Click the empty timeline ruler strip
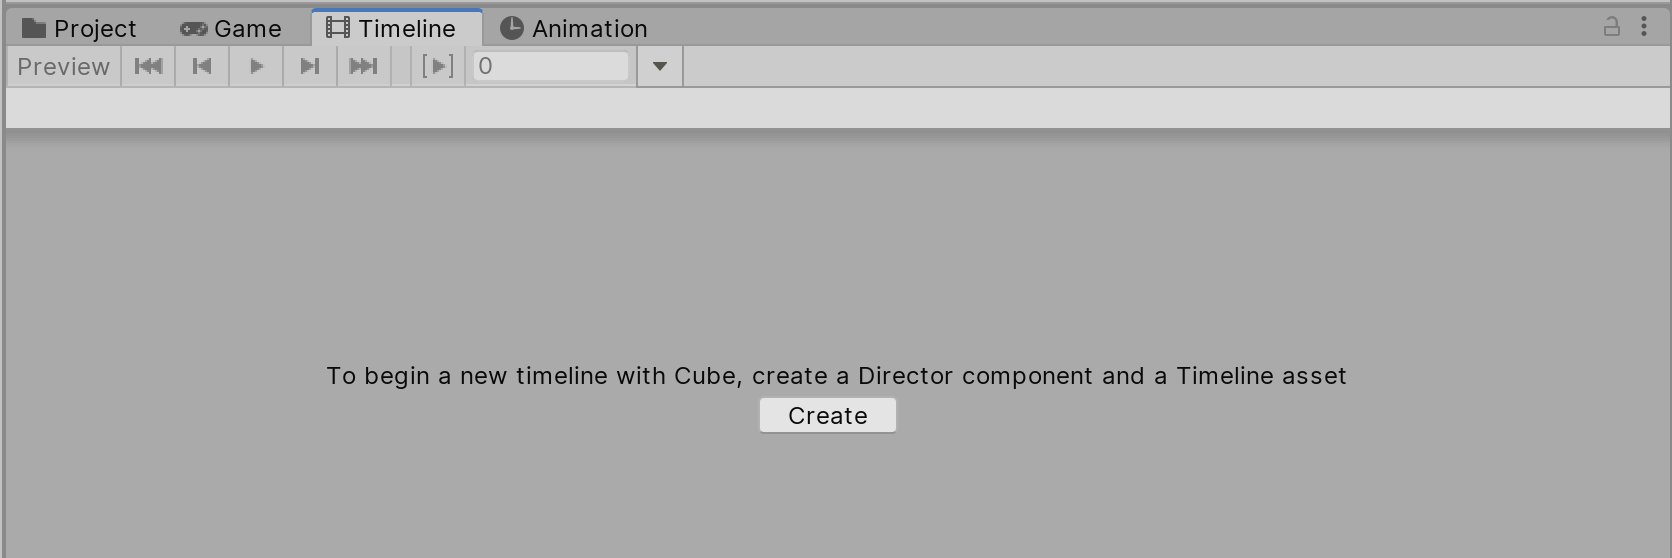The image size is (1672, 558). (837, 108)
